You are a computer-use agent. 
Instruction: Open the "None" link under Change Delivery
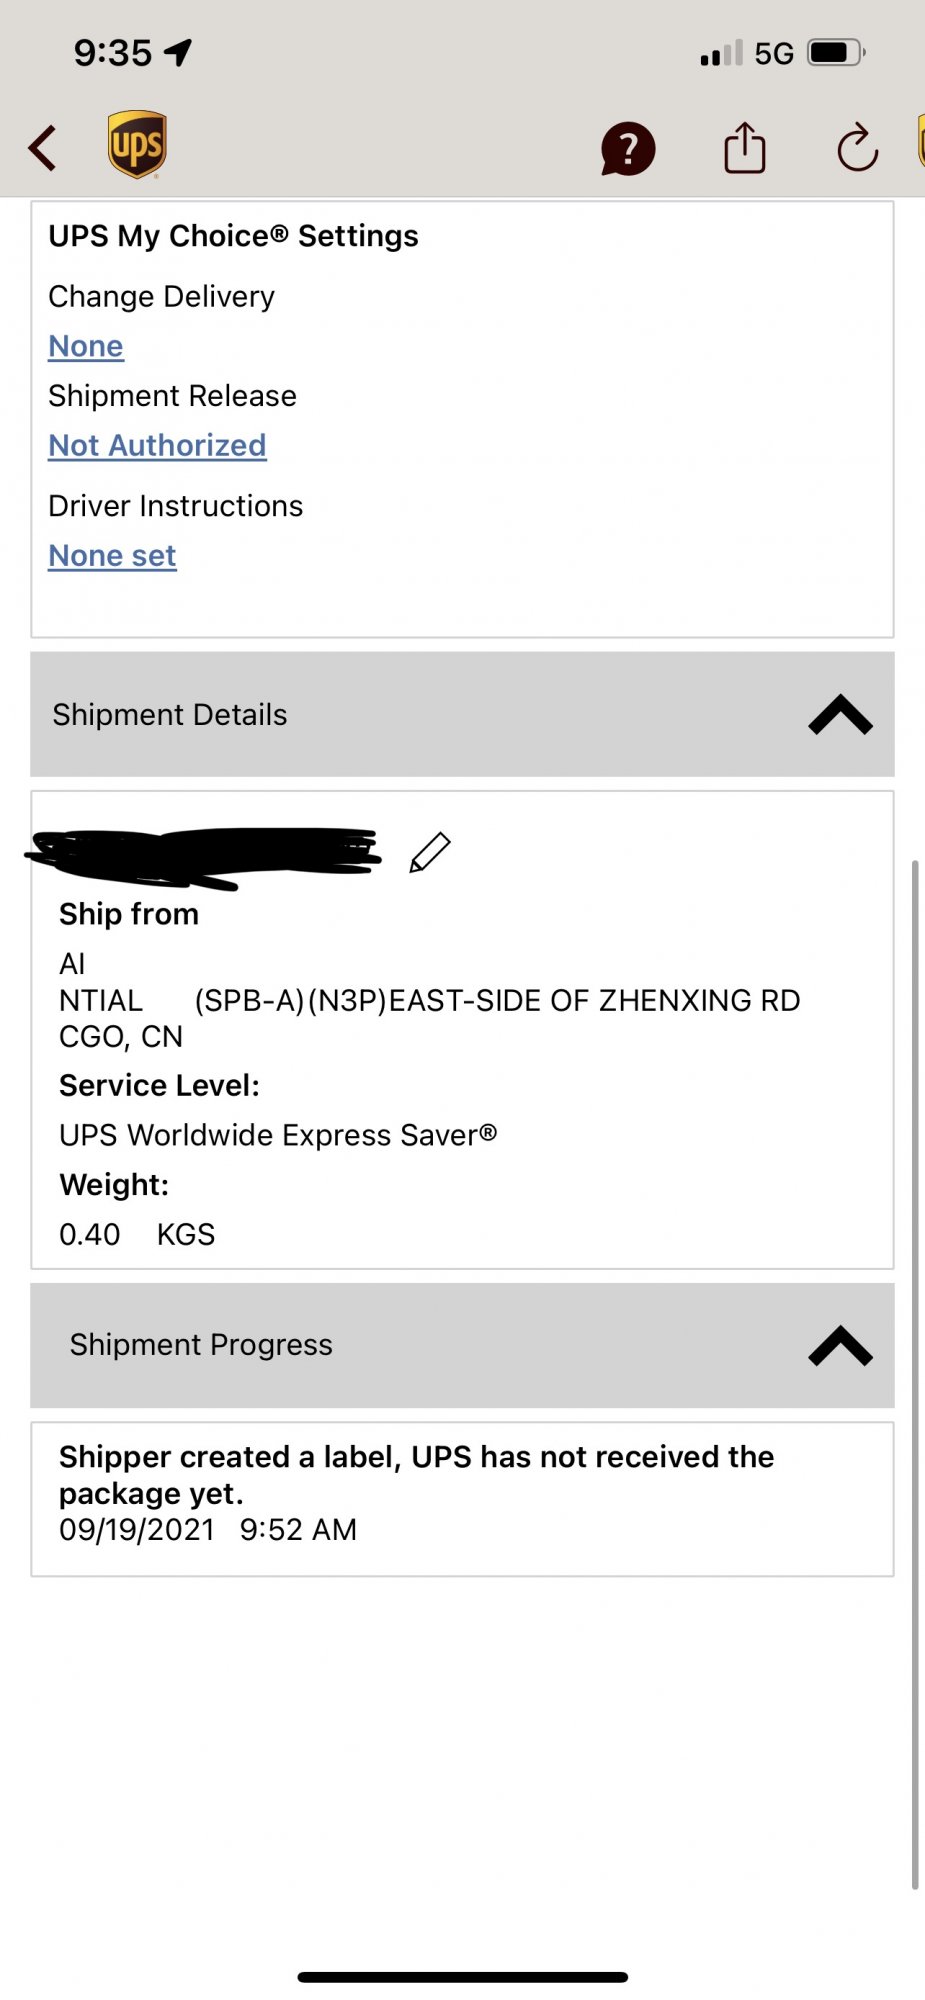point(86,346)
